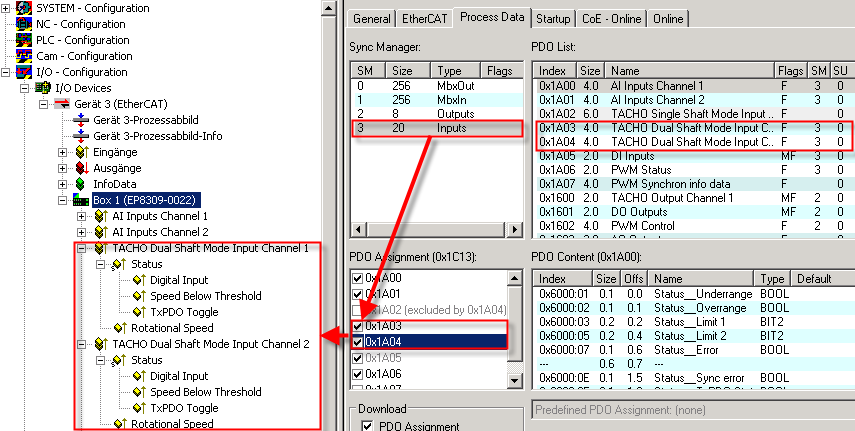Screen dimensions: 855x431
Task: Click Speed Below Threshold icon under Channel 2
Action: [140, 392]
